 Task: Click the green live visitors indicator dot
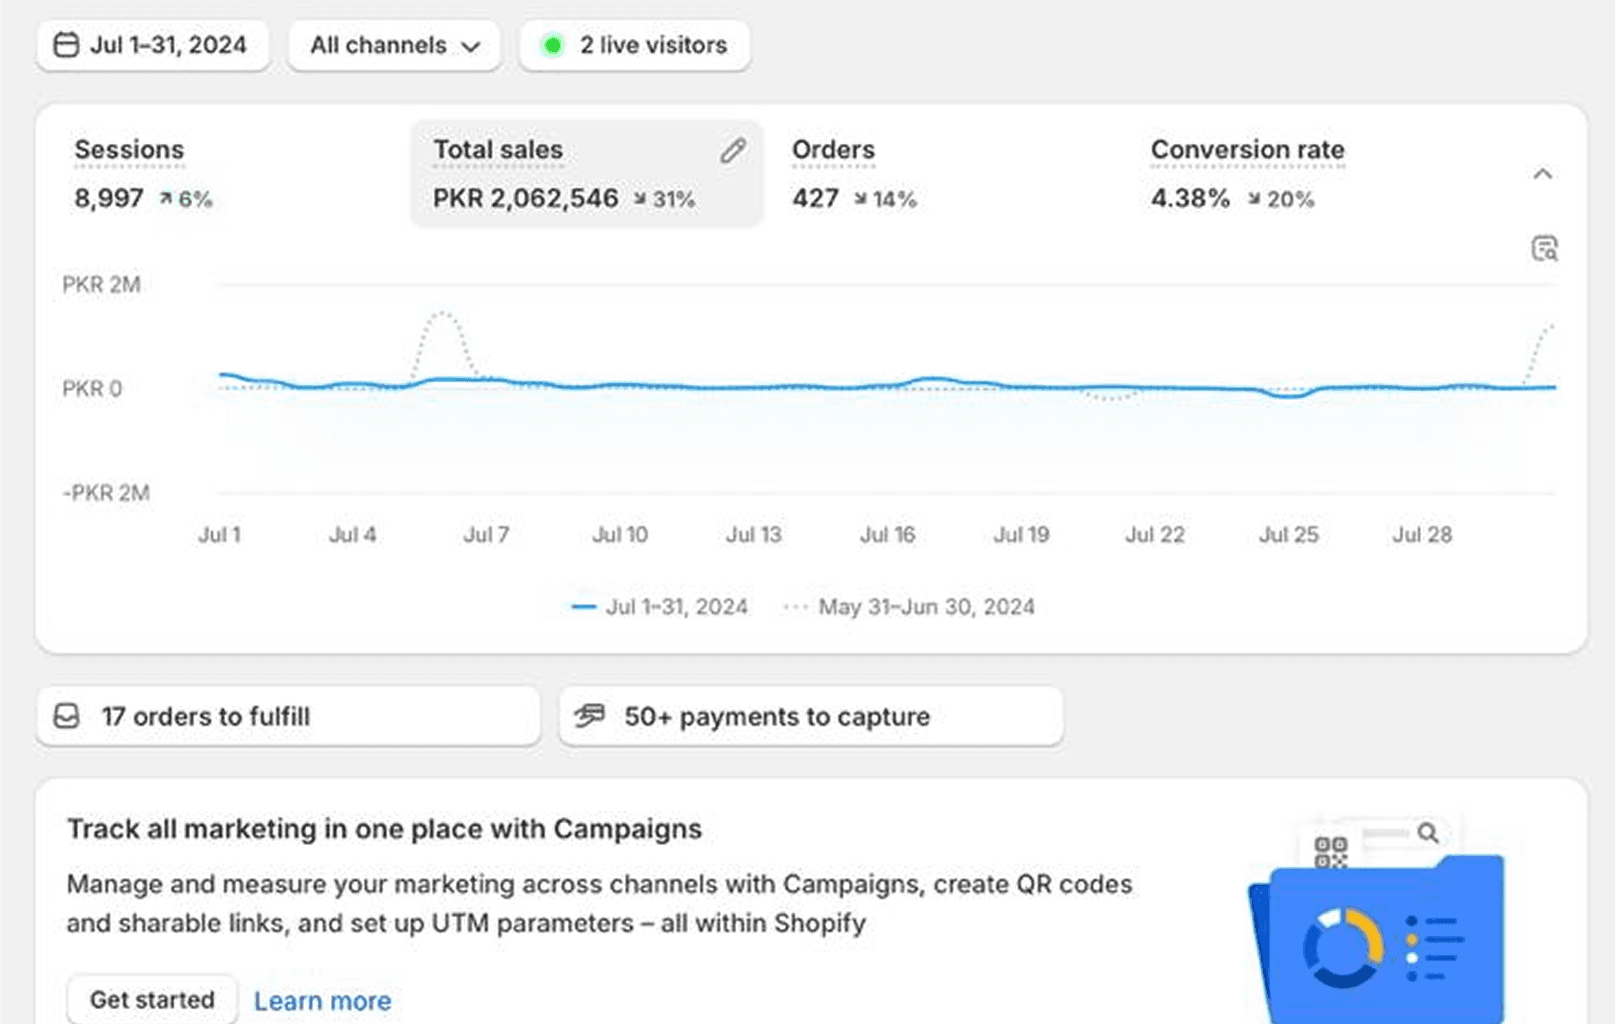(x=552, y=45)
